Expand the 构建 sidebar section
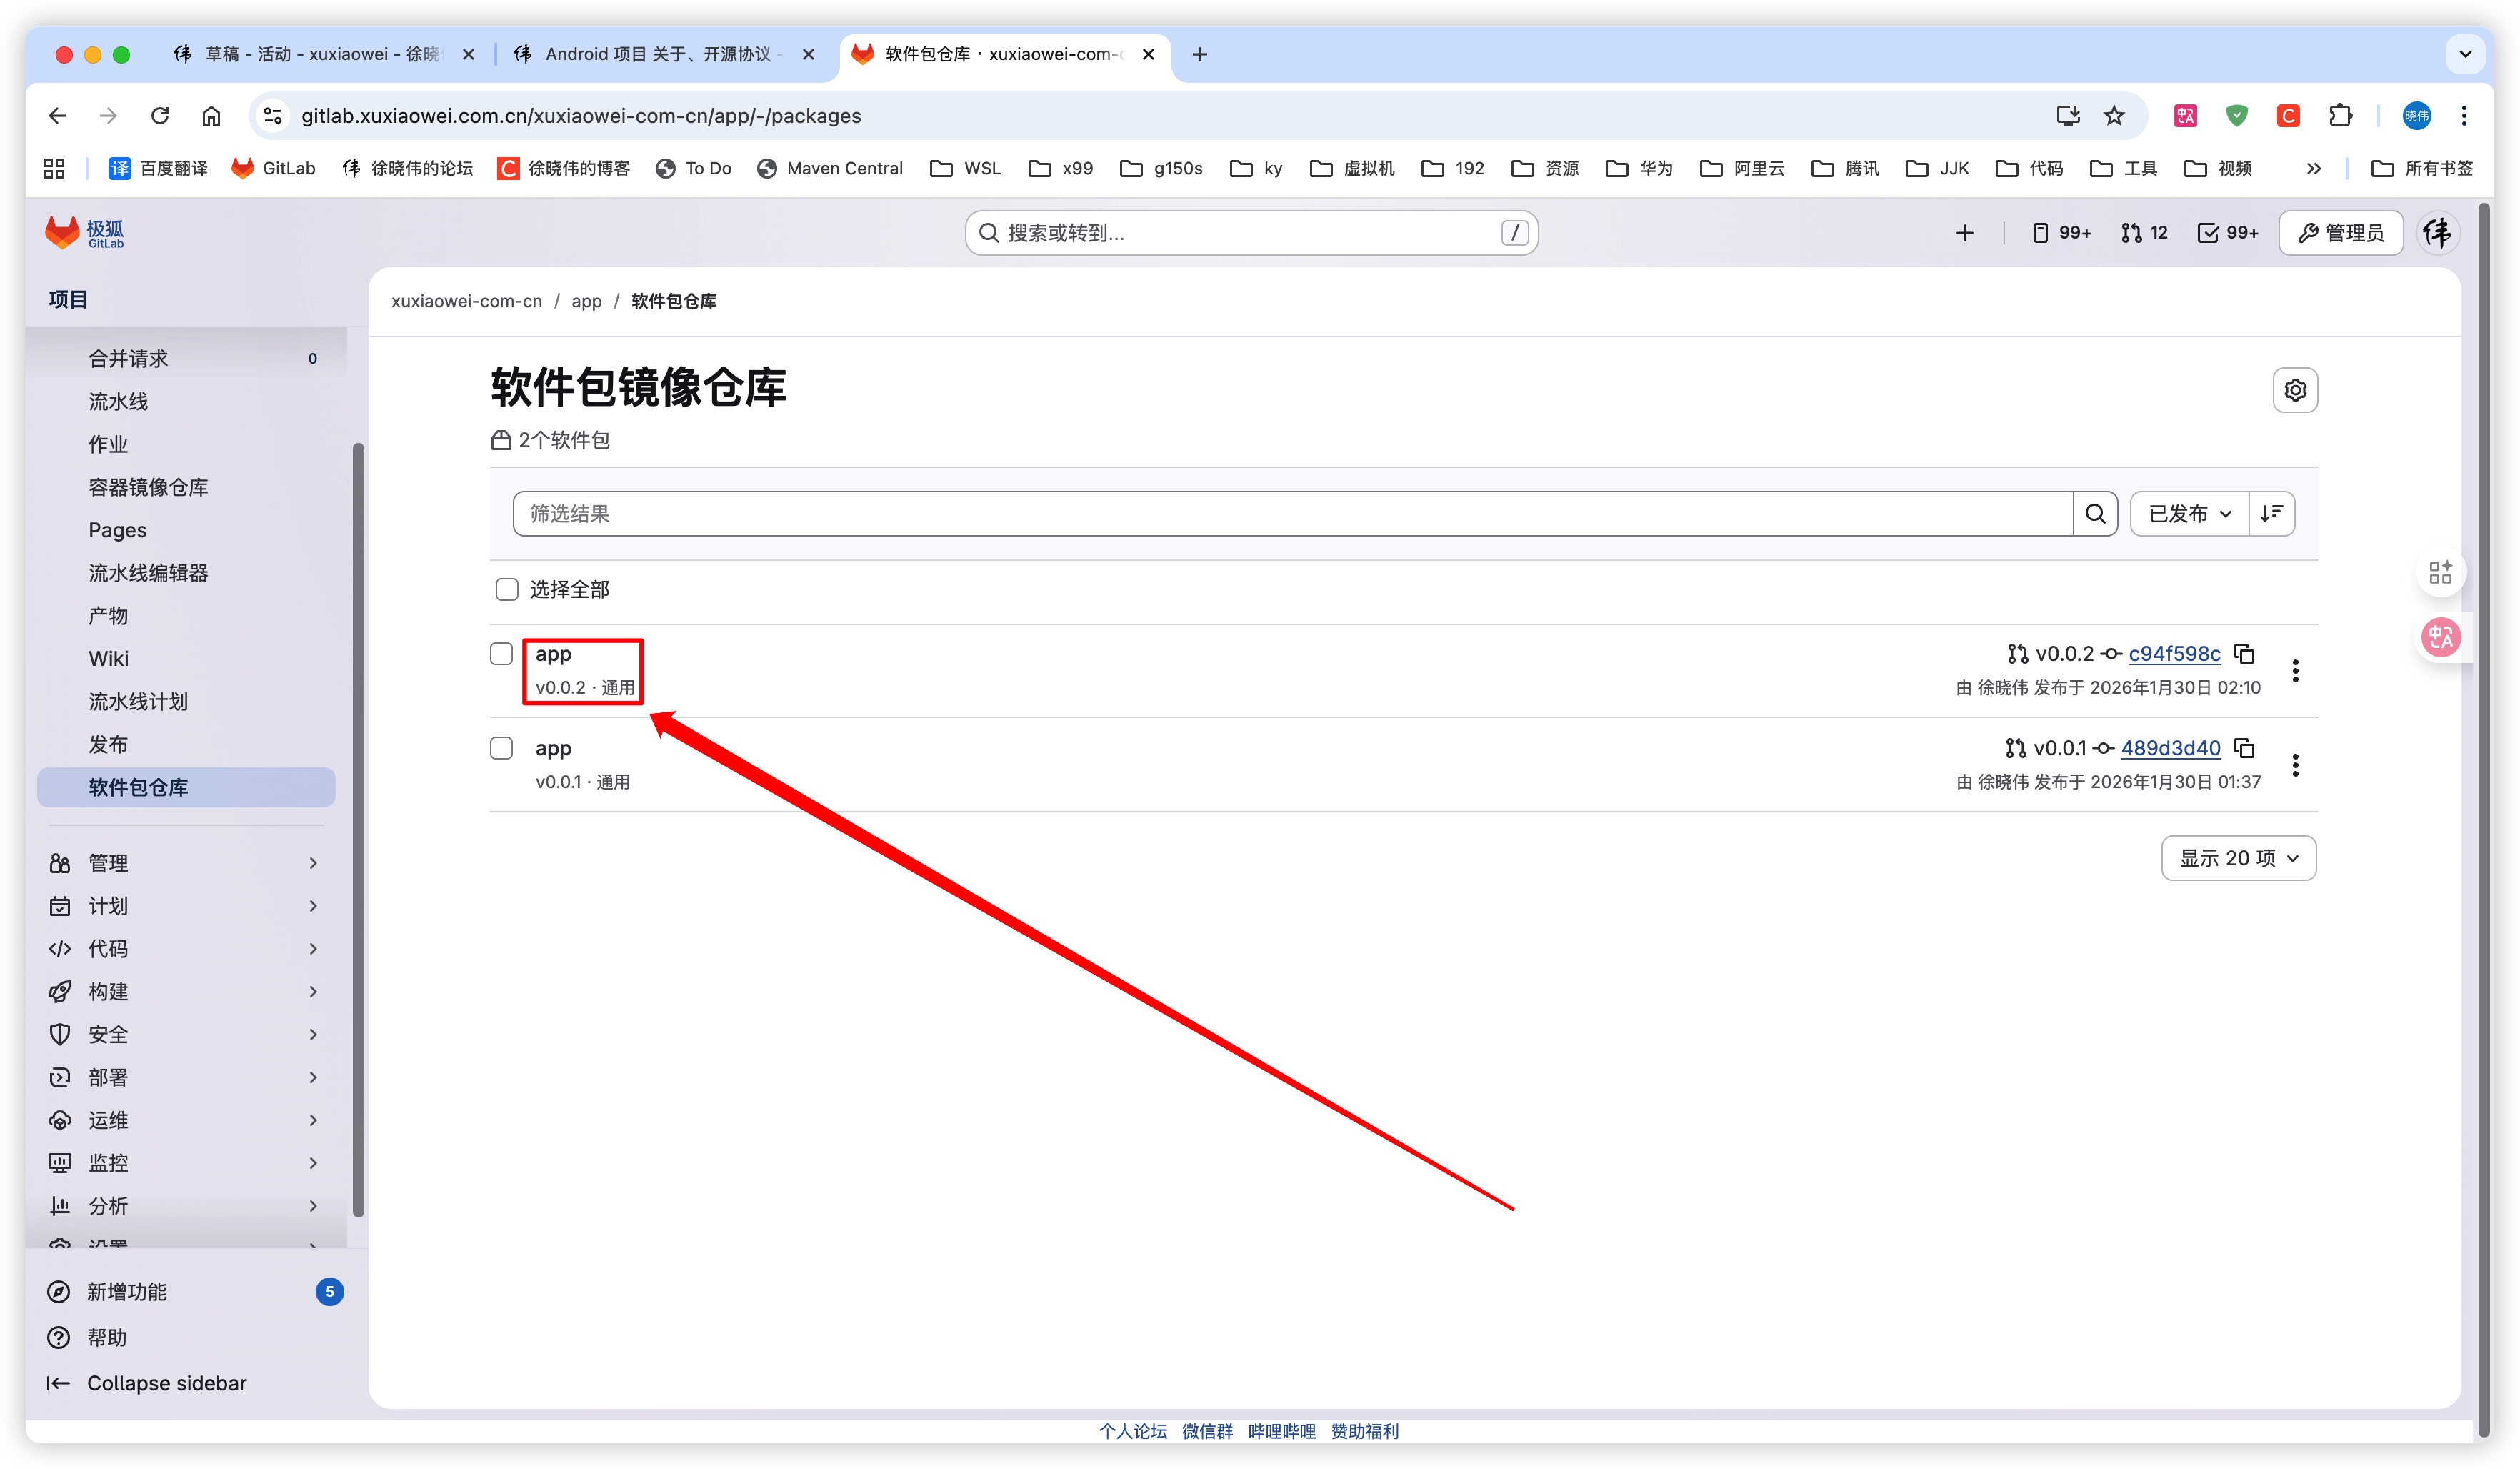The height and width of the screenshot is (1469, 2520). point(185,992)
